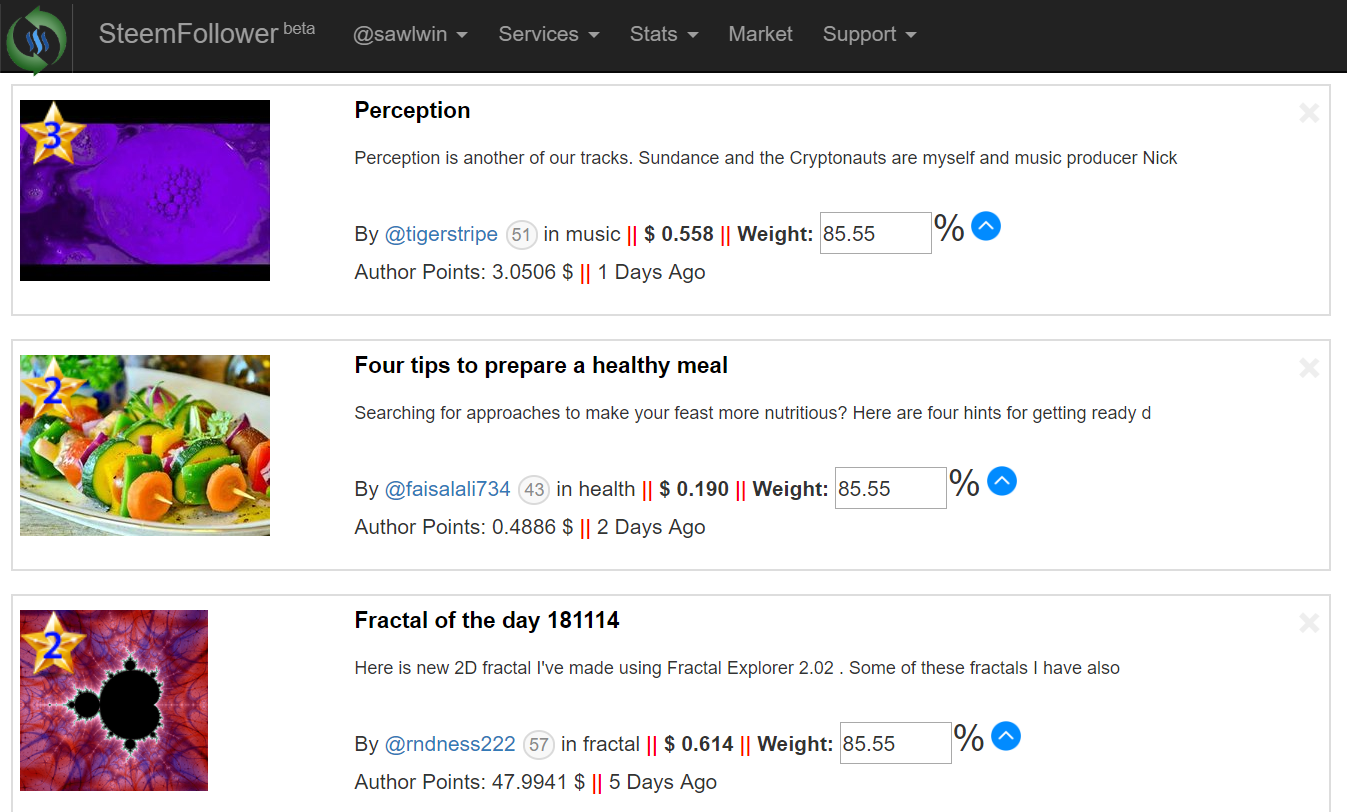Visit @tigerstripe author profile
The height and width of the screenshot is (812, 1347).
pyautogui.click(x=441, y=234)
